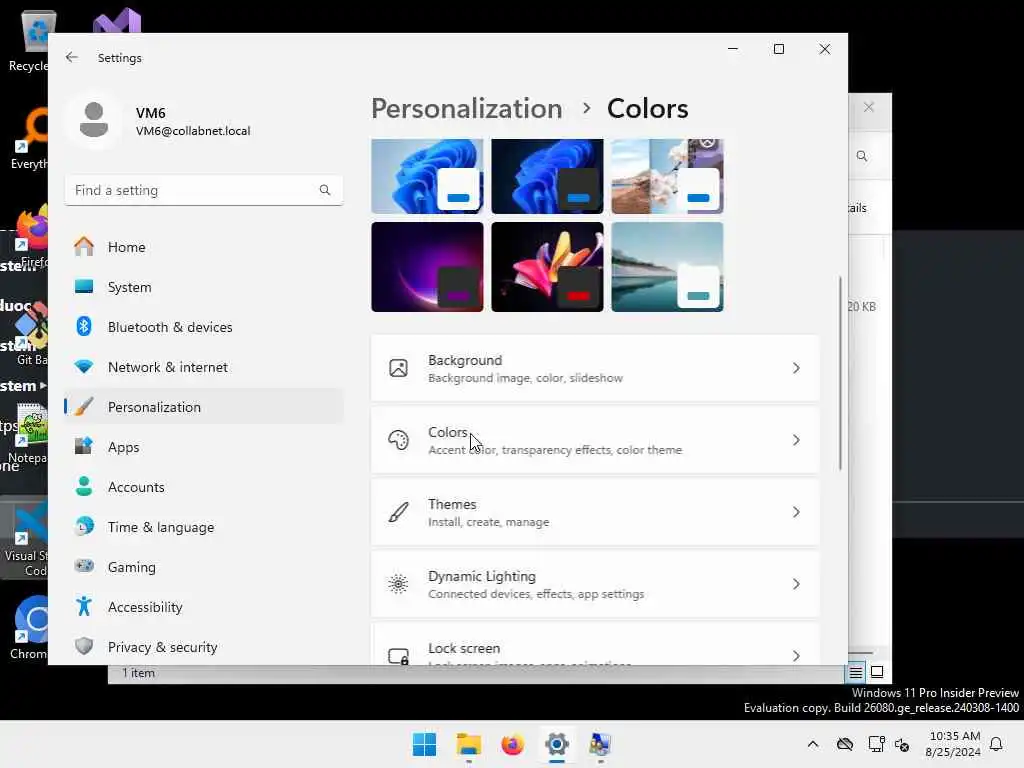This screenshot has width=1024, height=768.
Task: Launch Firefox from the taskbar
Action: tap(513, 744)
